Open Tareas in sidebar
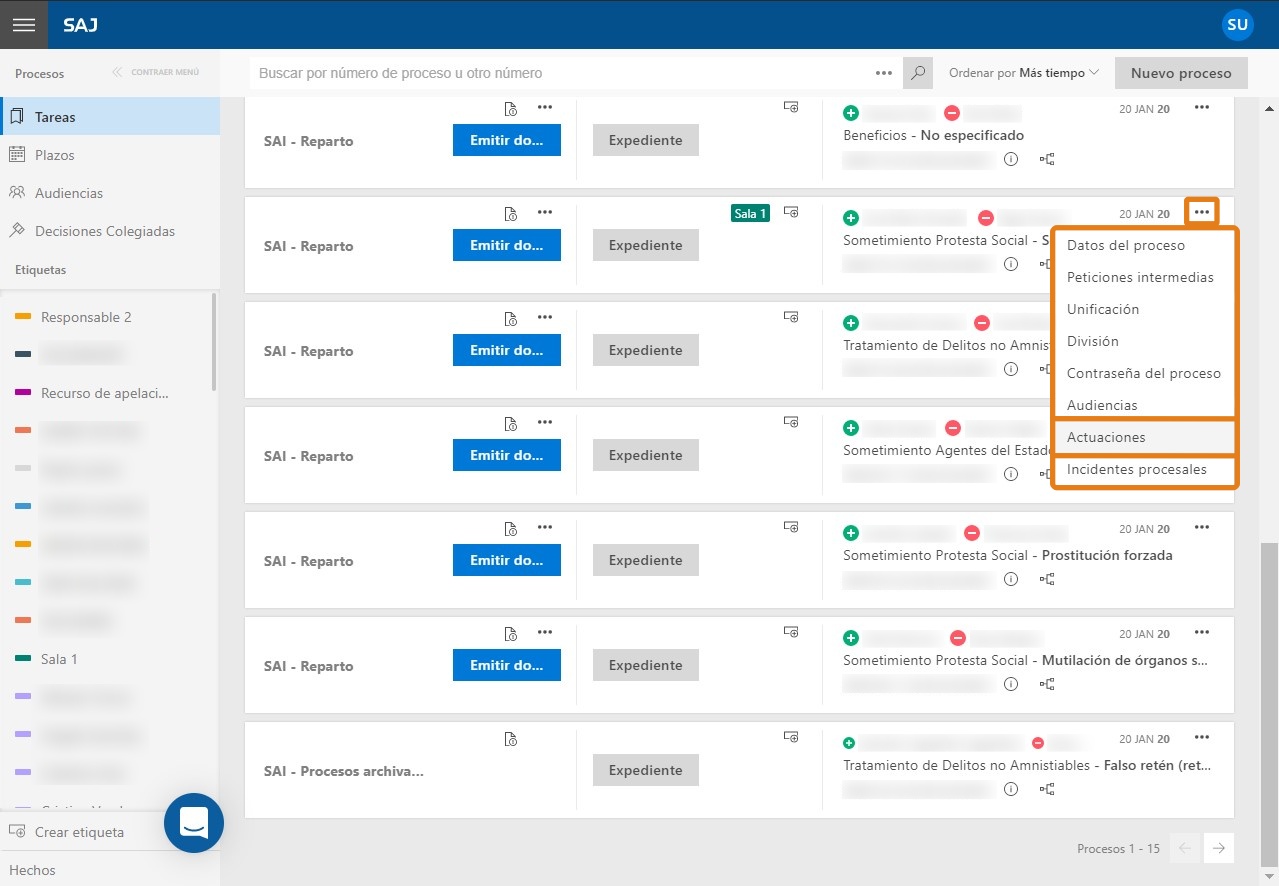This screenshot has width=1279, height=886. click(110, 117)
